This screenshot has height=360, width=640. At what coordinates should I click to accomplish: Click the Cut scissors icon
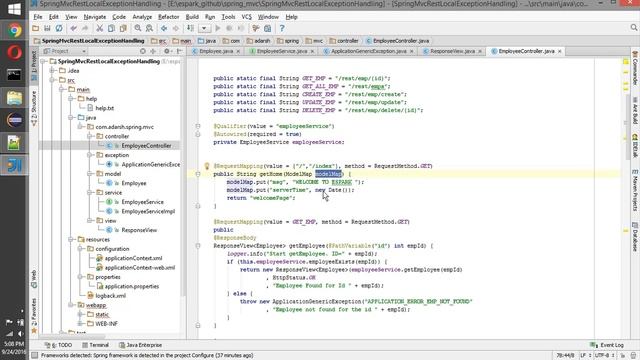99,28
